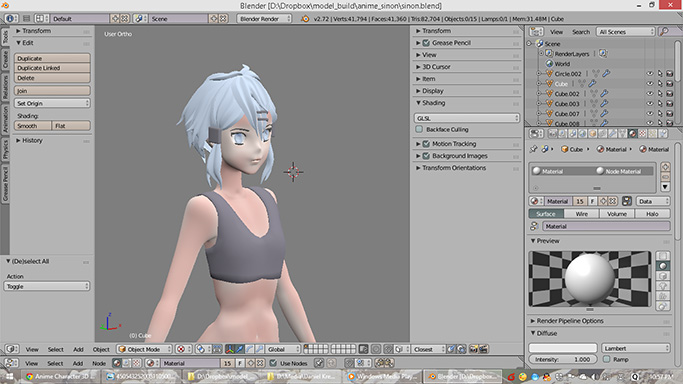
Task: Open the Blender Render engine dropdown
Action: tap(264, 19)
